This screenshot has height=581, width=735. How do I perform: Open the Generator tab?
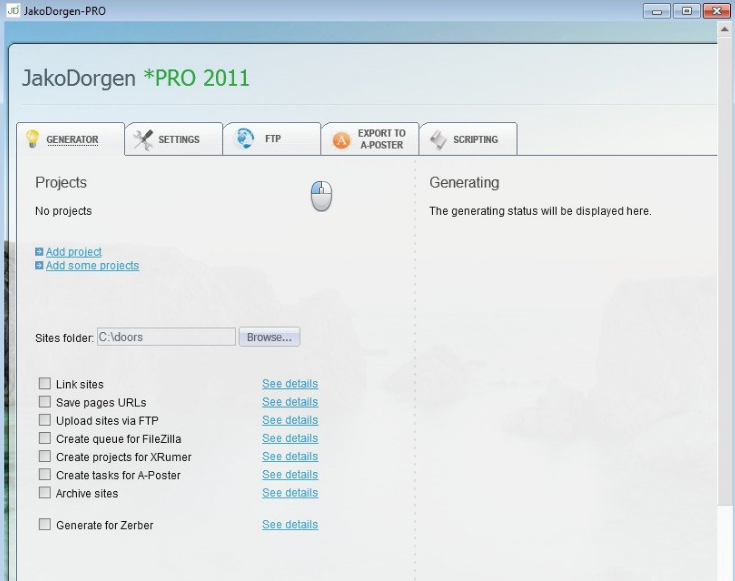[71, 139]
